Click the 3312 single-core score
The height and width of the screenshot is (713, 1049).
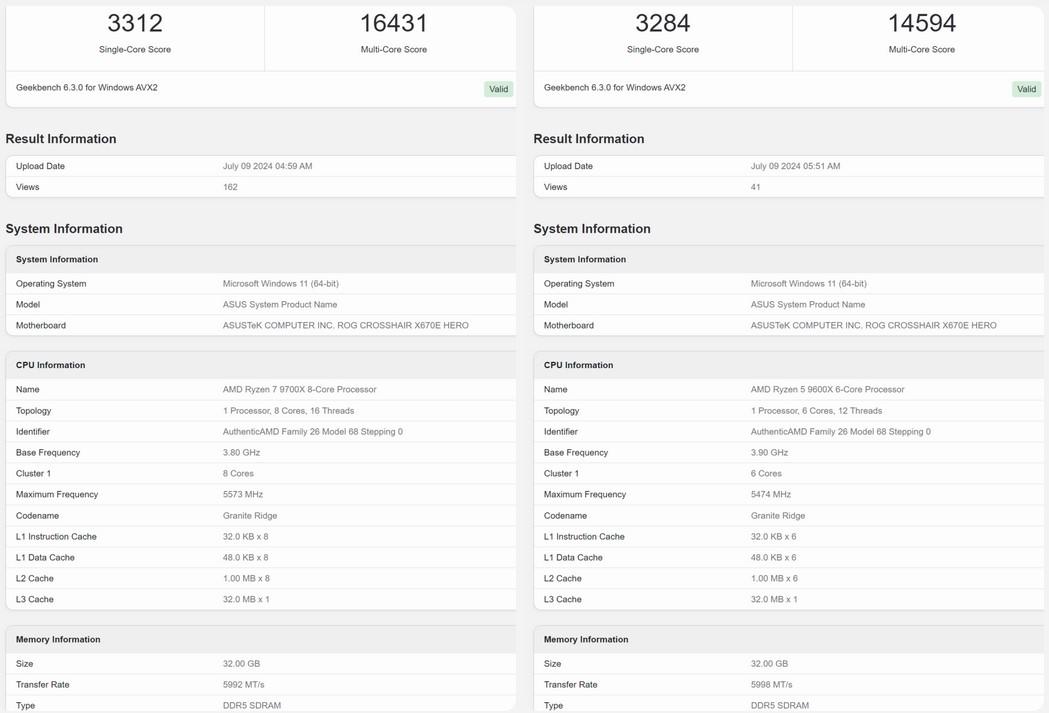pos(135,23)
